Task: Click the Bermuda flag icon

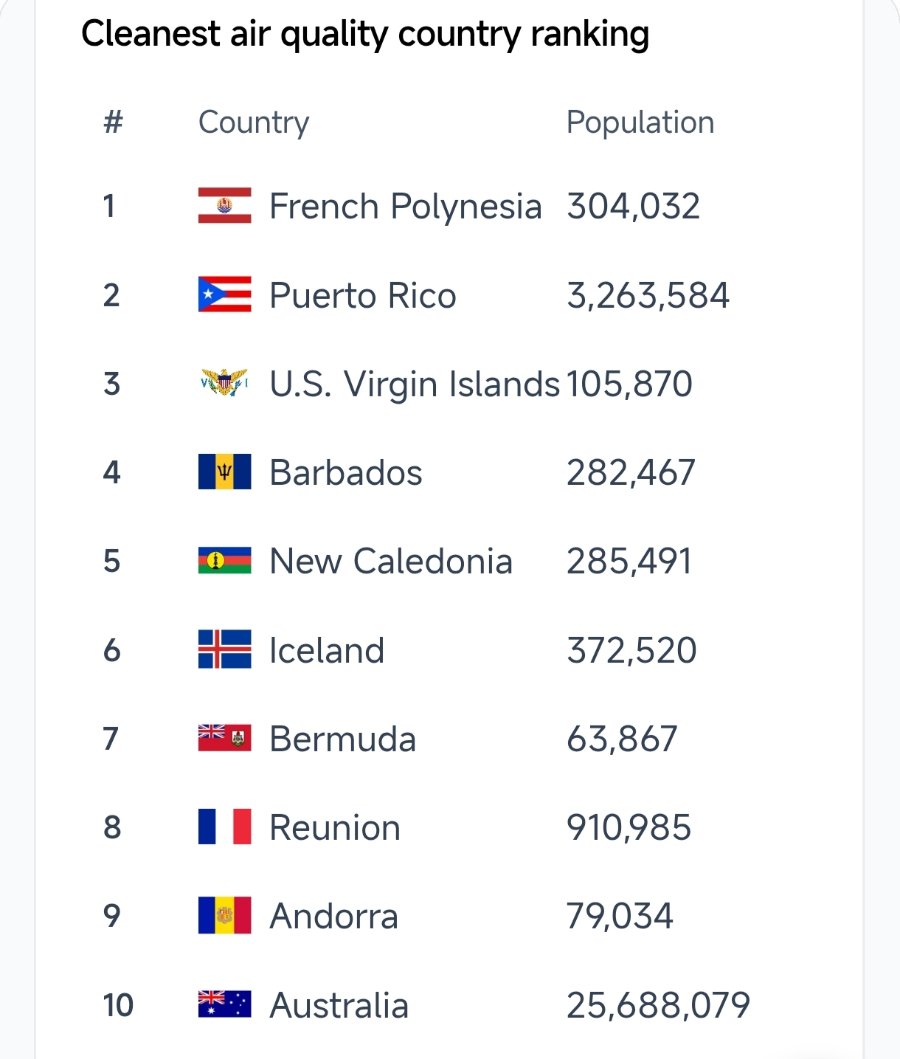Action: pyautogui.click(x=224, y=738)
